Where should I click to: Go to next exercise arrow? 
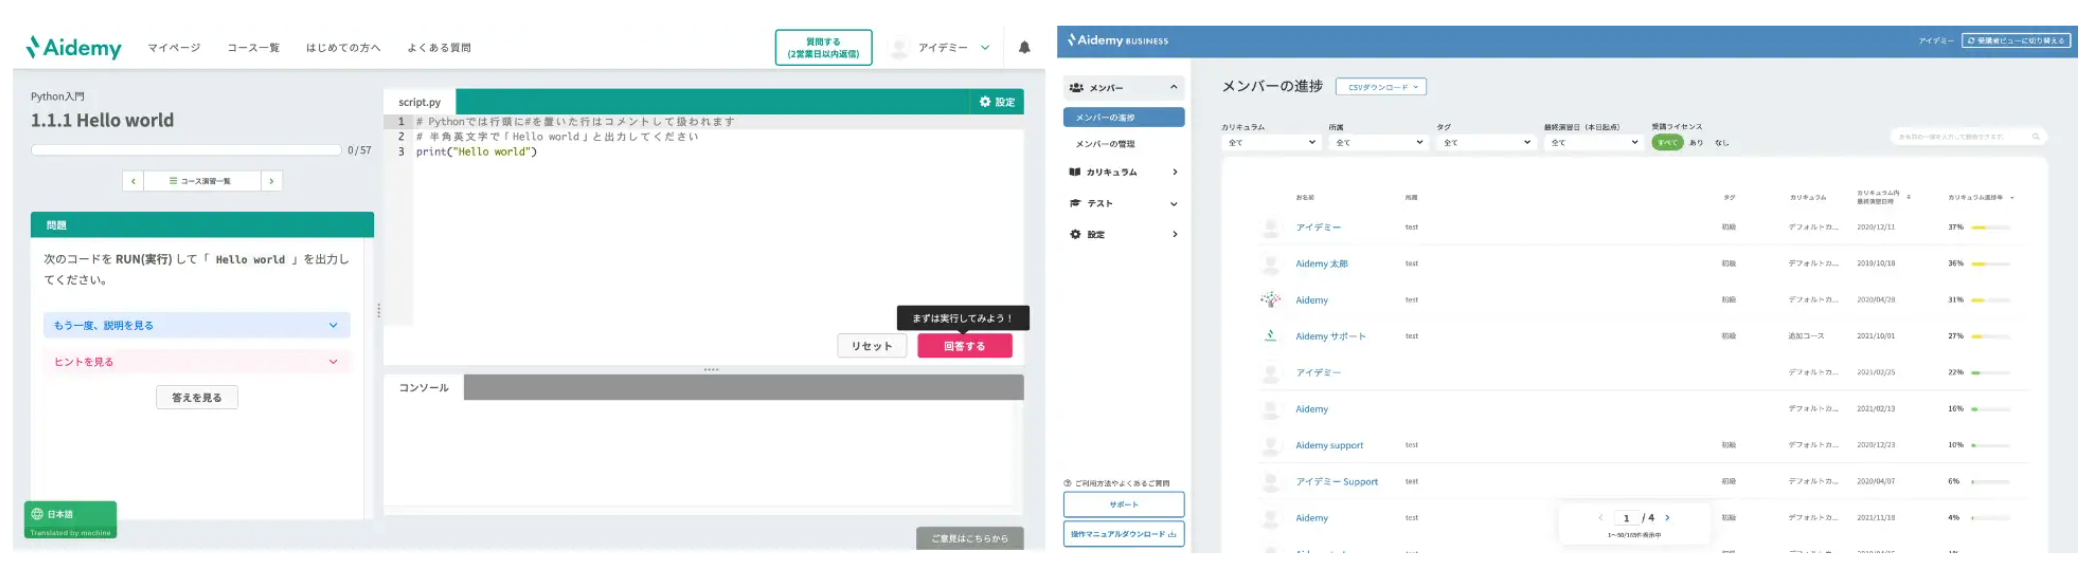click(x=271, y=181)
